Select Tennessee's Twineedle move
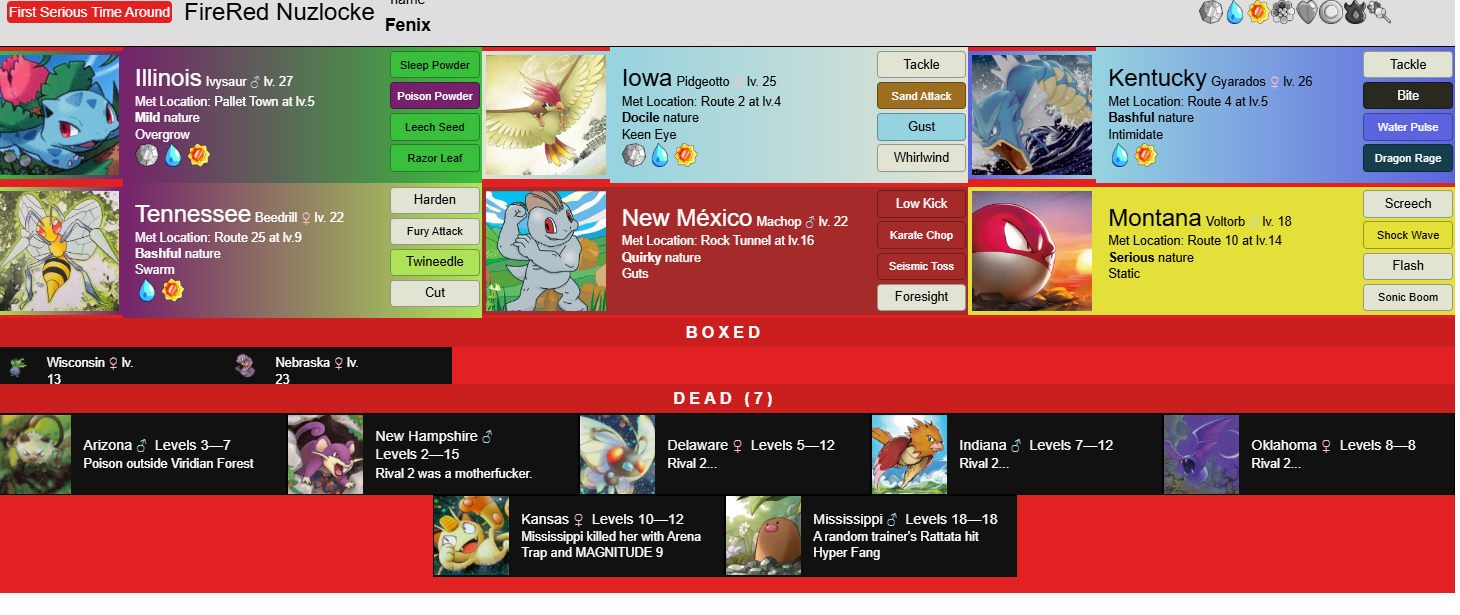 click(x=435, y=262)
